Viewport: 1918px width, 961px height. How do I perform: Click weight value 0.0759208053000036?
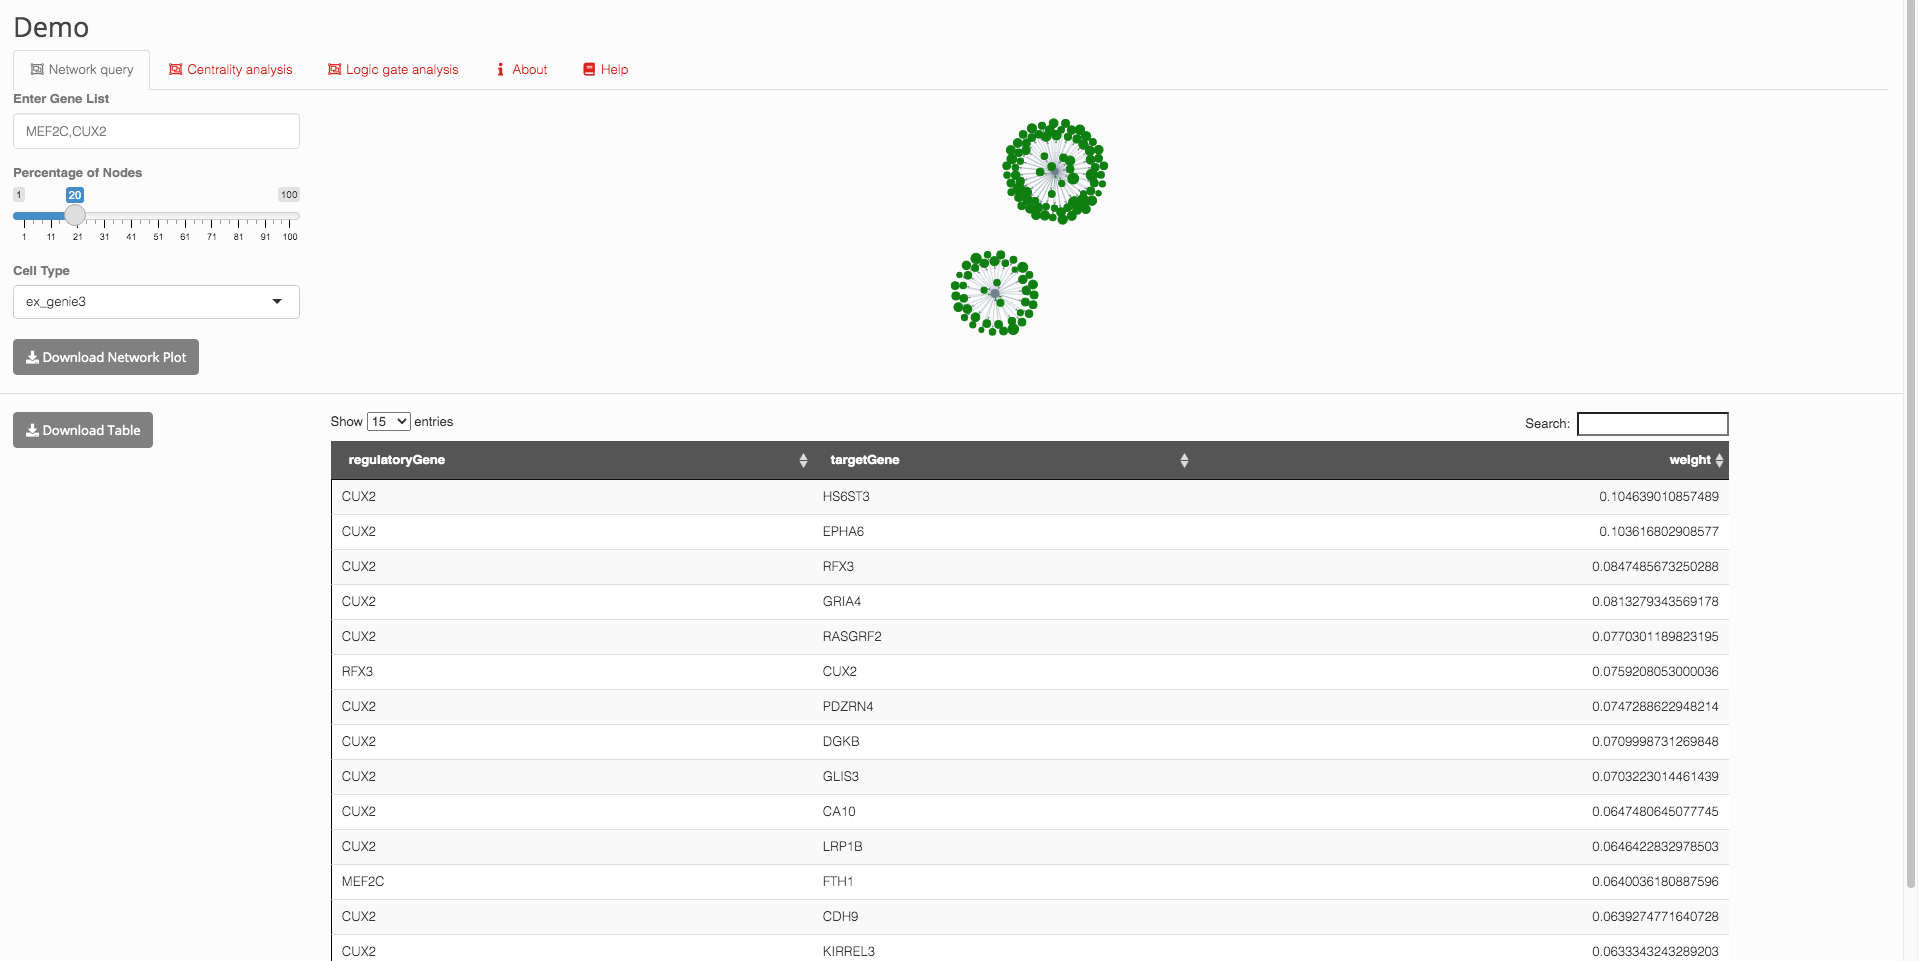click(1655, 672)
